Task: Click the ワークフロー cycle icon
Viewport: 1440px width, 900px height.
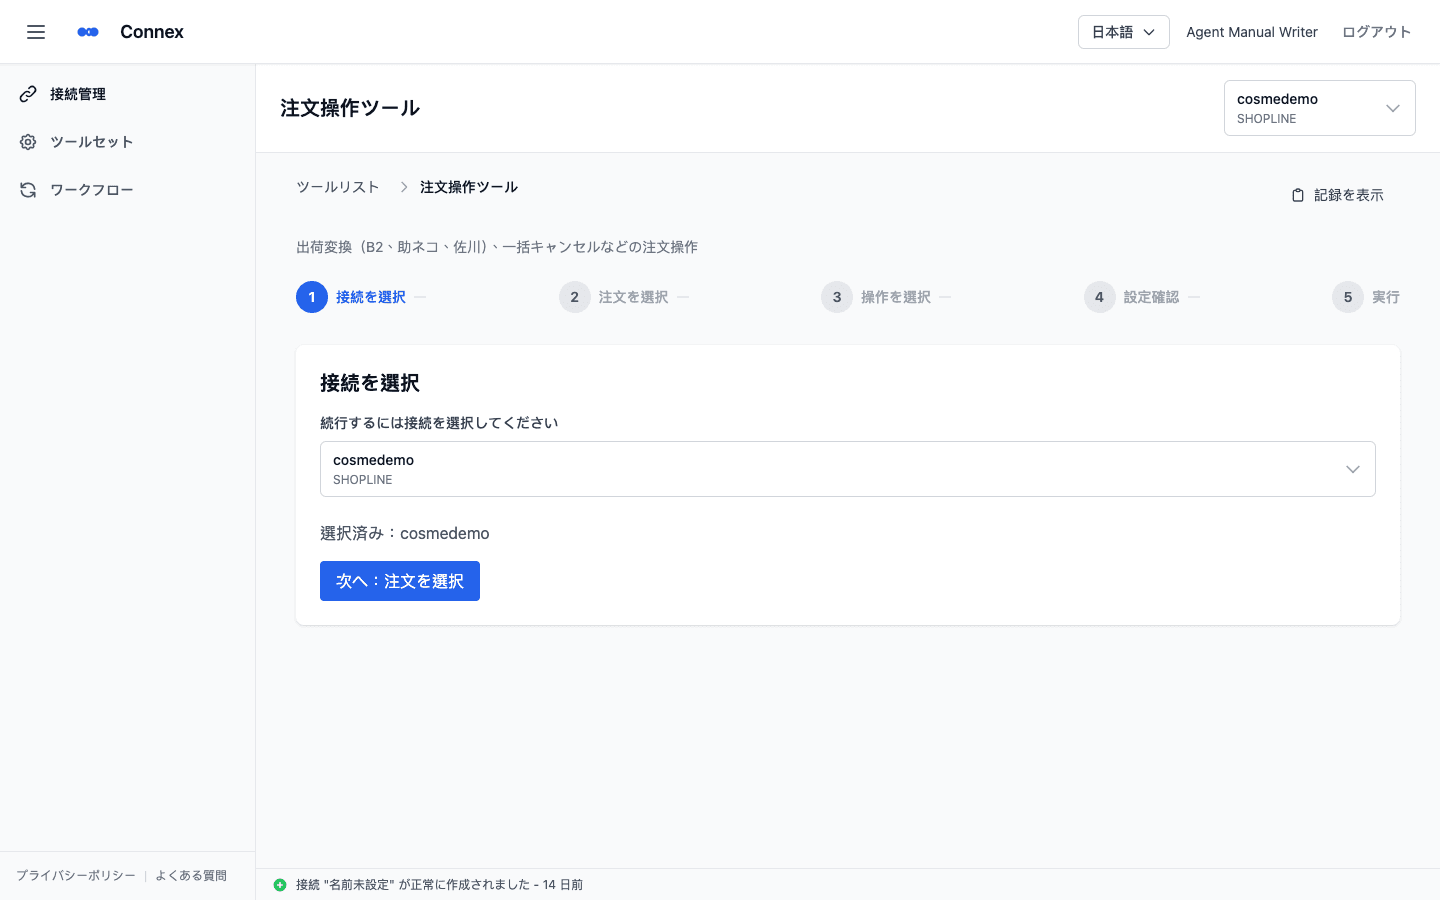Action: point(28,190)
